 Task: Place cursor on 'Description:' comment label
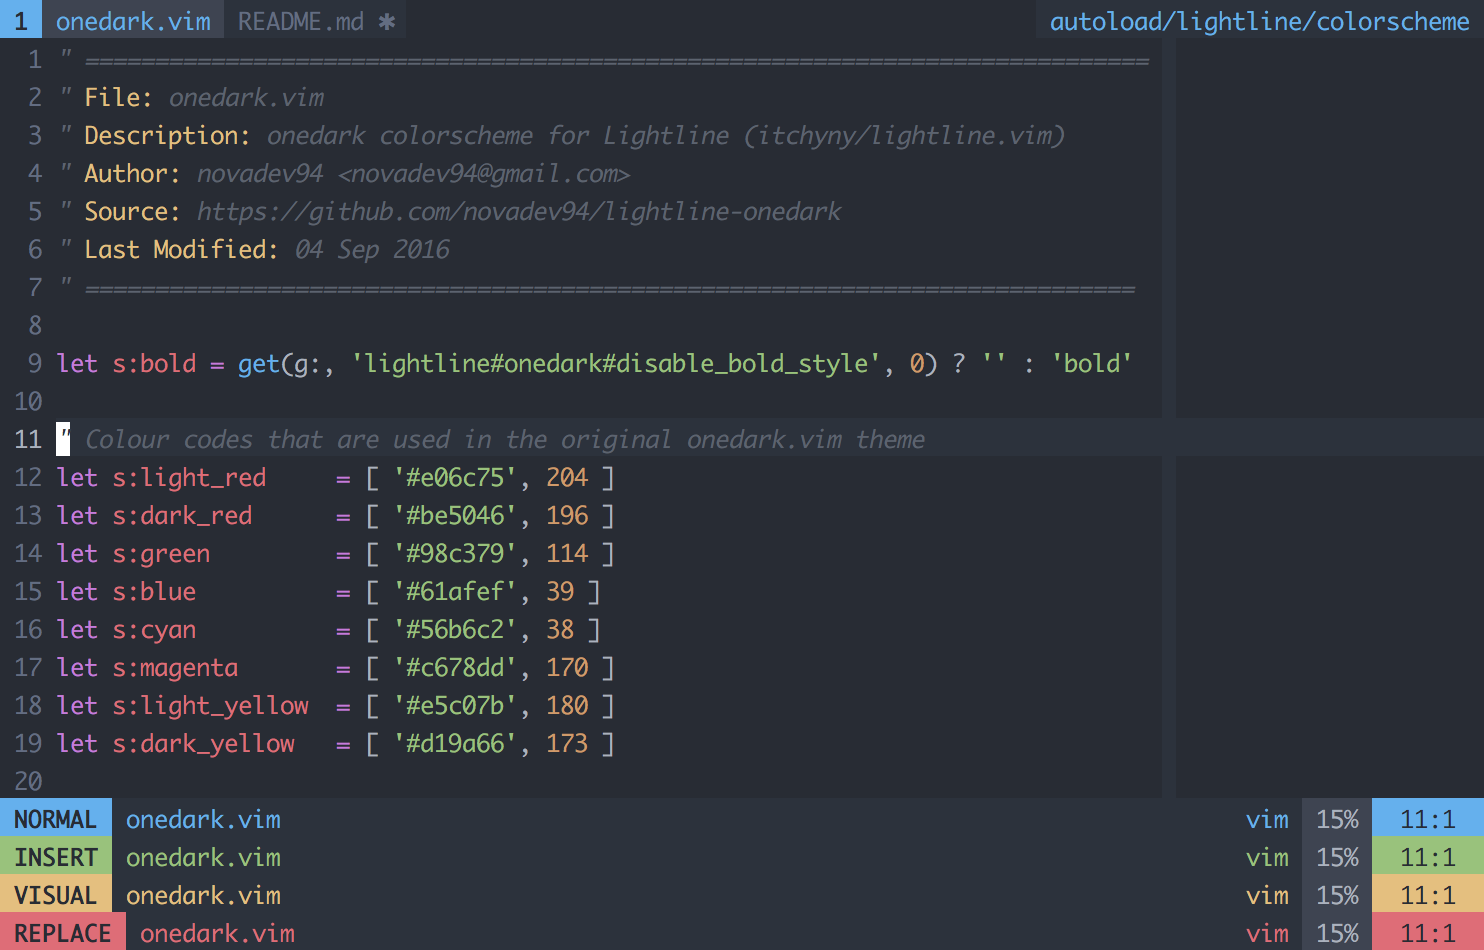(167, 135)
